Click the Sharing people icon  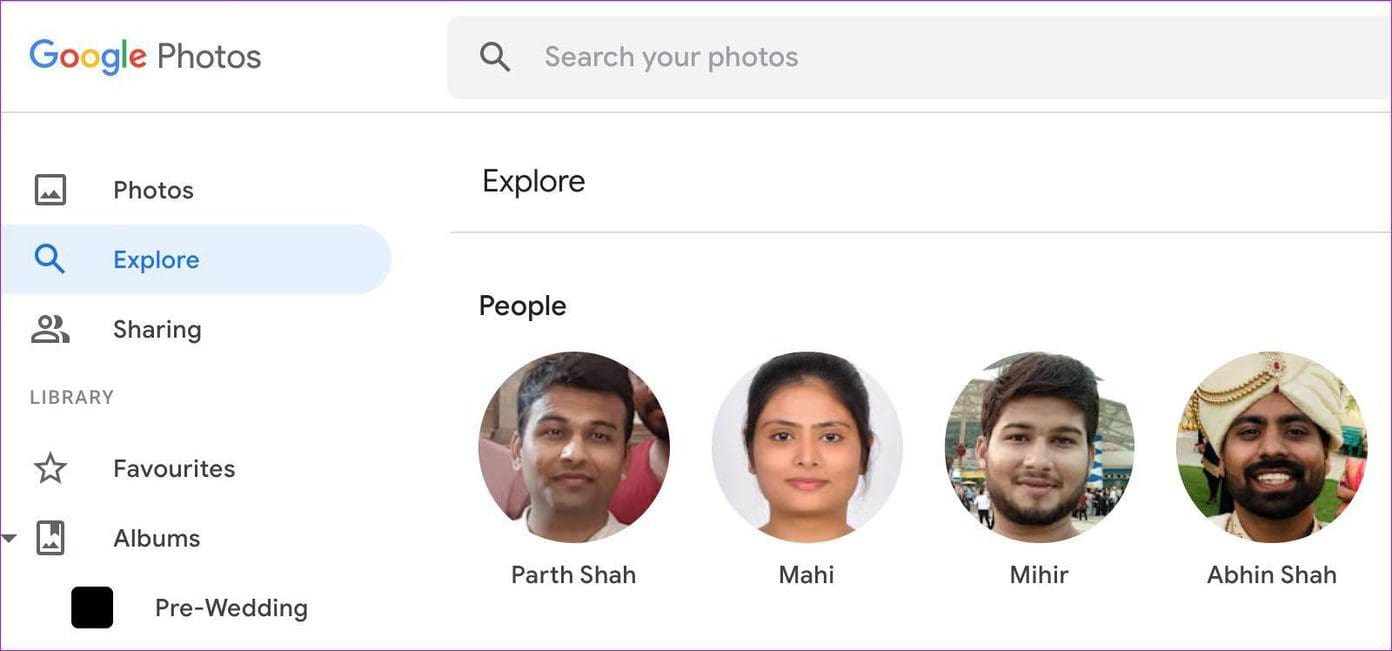49,329
